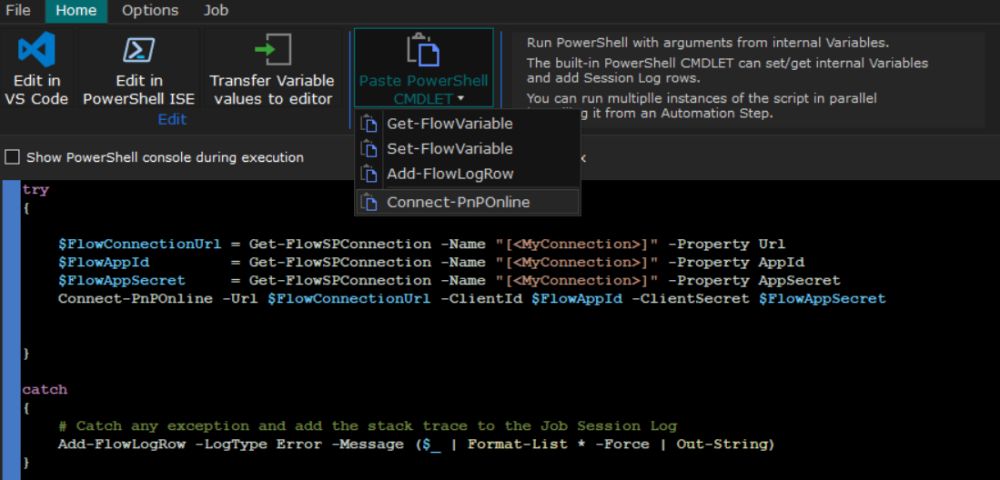The height and width of the screenshot is (480, 1000).
Task: Choose Get-FlowVariable from the CMDLET list
Action: [449, 124]
